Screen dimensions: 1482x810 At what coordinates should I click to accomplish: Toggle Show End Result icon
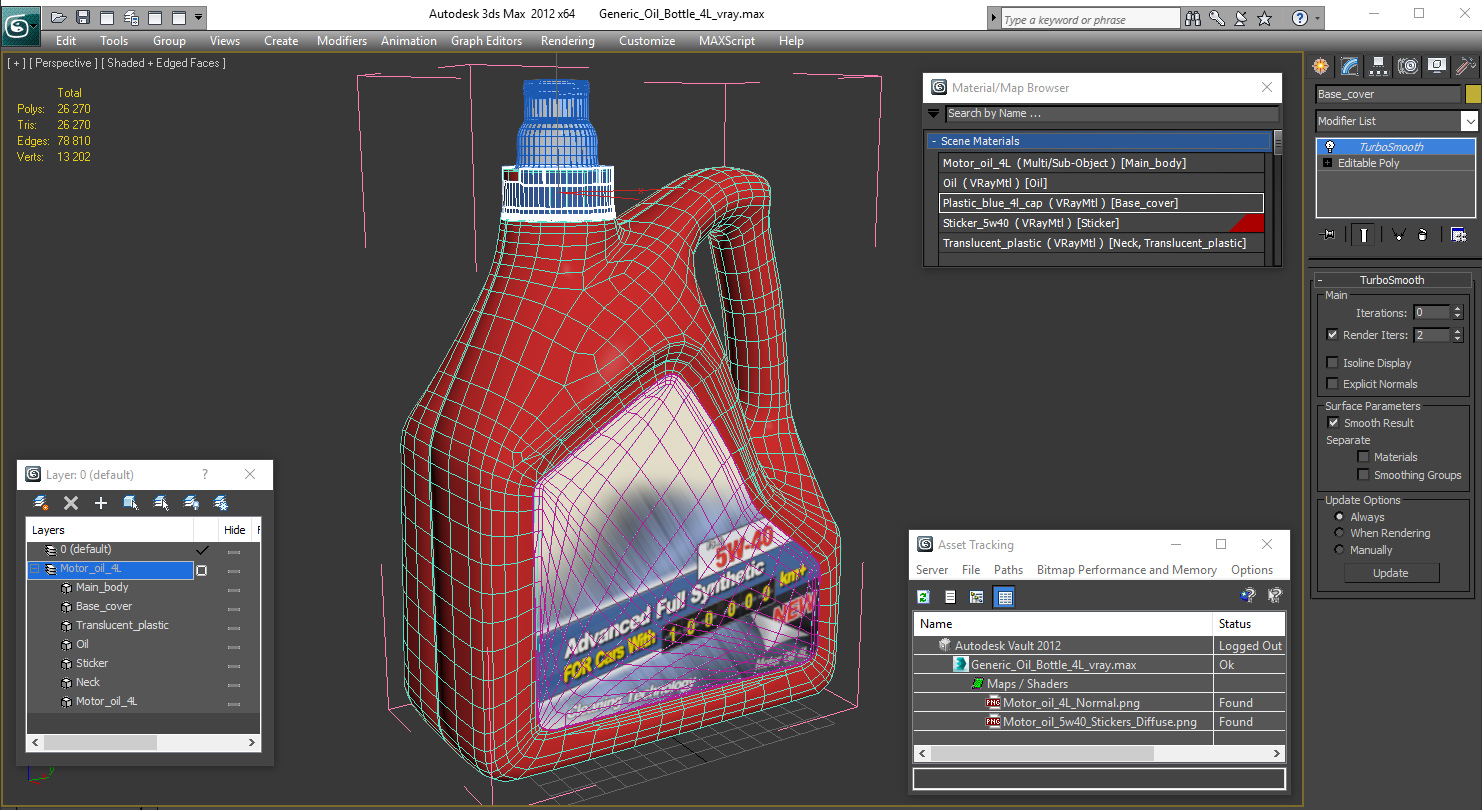(1362, 234)
